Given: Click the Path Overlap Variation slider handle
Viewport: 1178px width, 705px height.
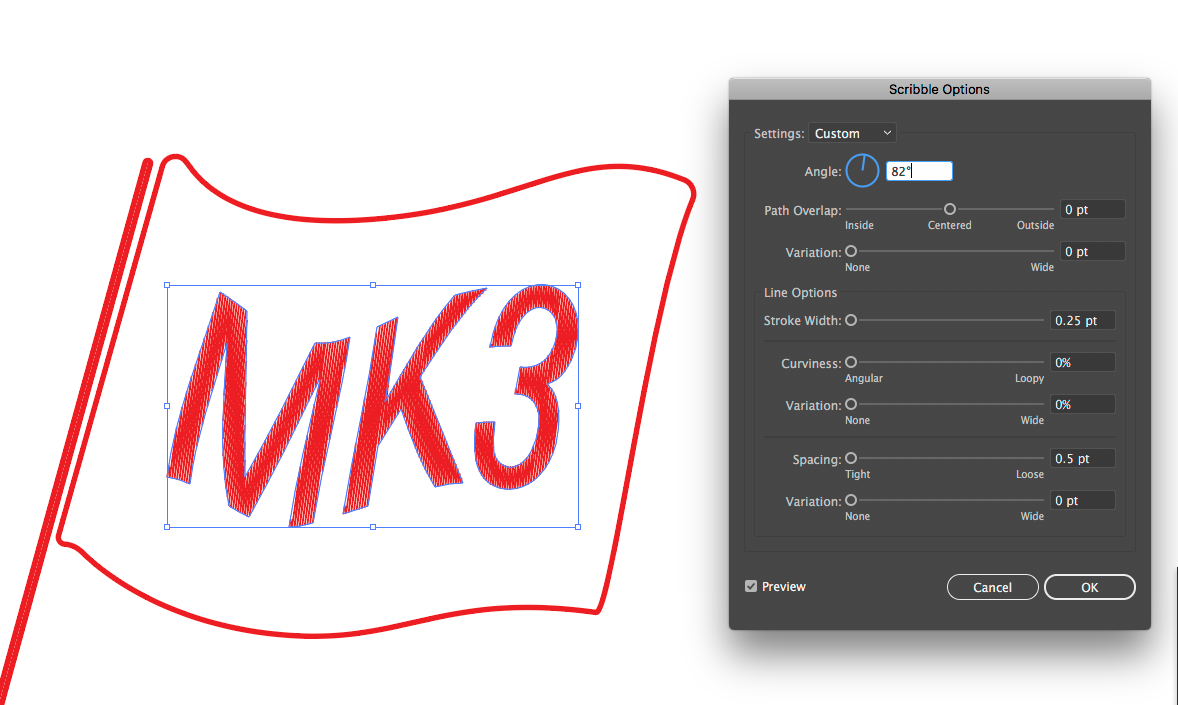Looking at the screenshot, I should click(851, 251).
